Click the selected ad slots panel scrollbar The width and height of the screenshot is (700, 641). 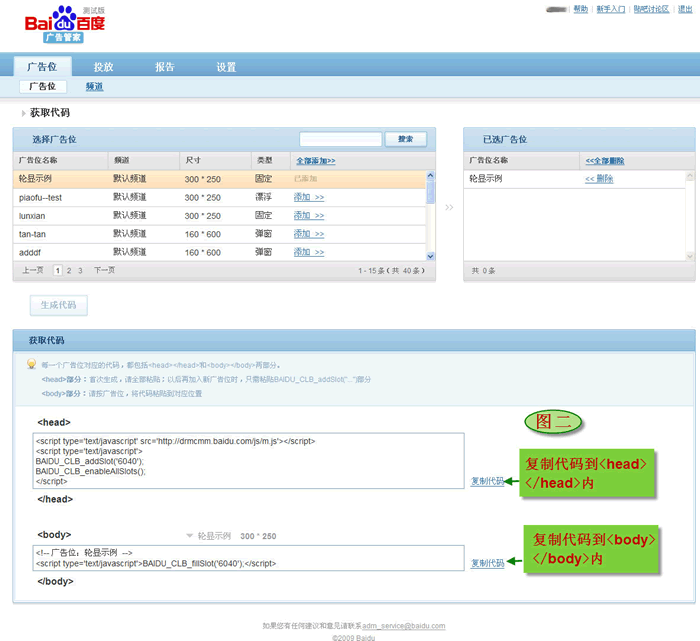690,216
